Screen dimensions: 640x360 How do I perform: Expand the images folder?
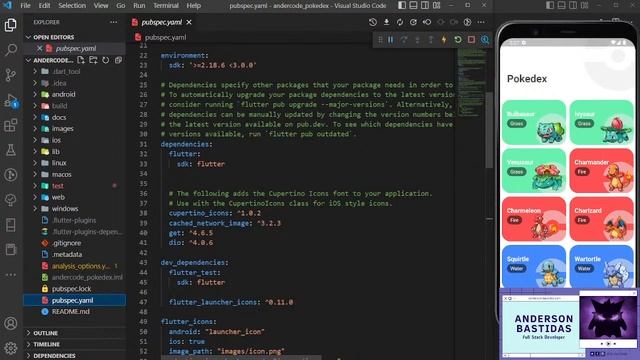click(x=75, y=129)
